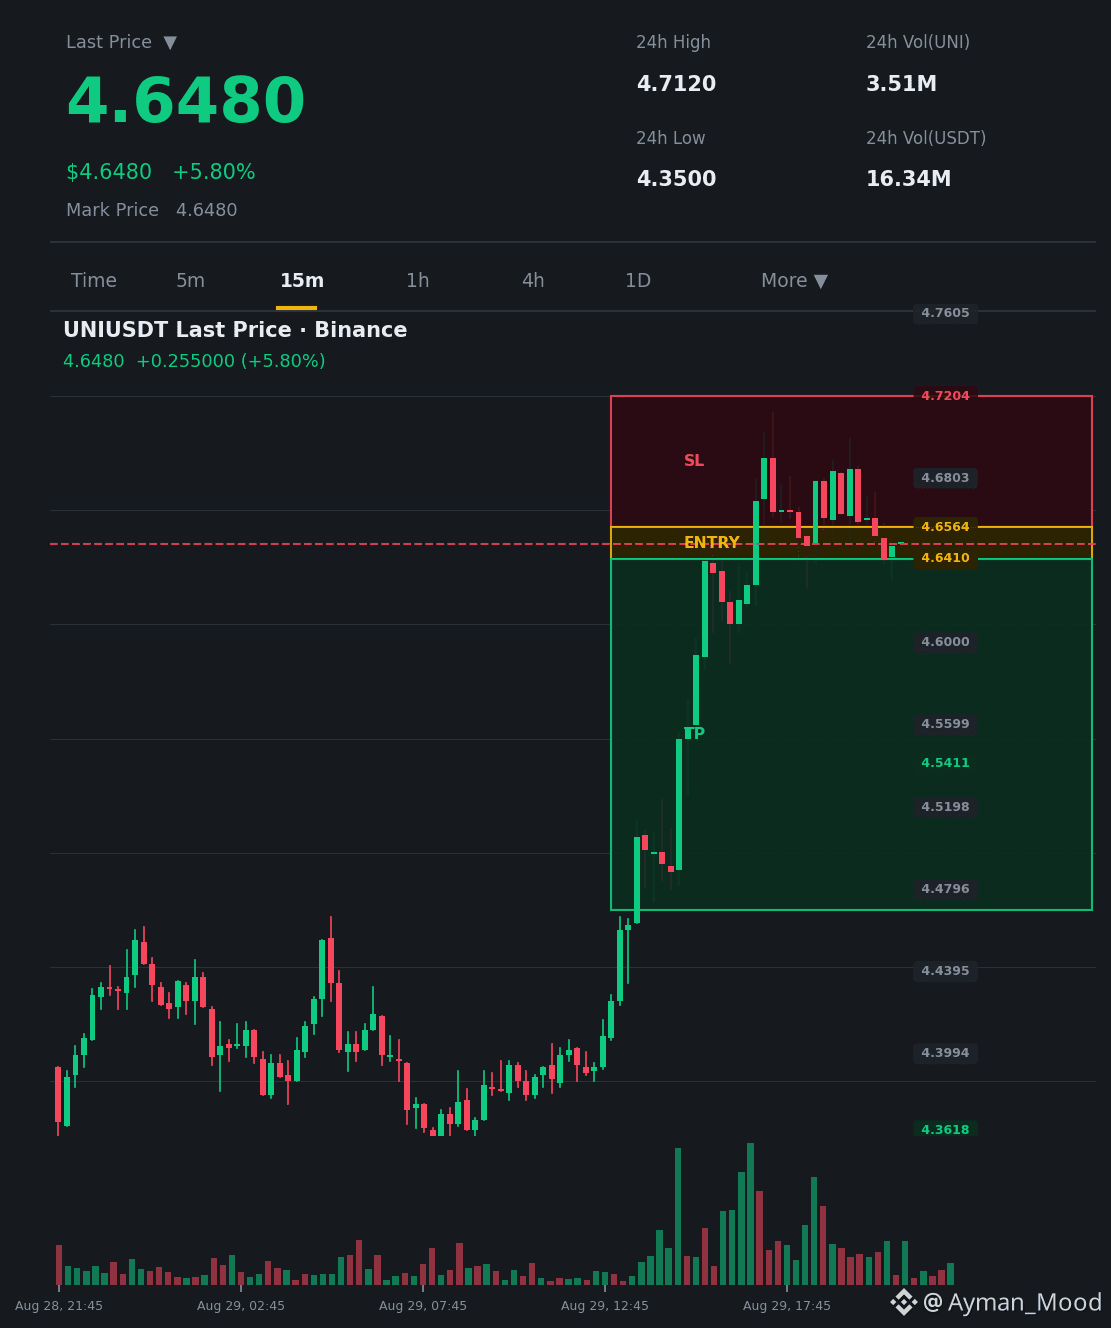The image size is (1111, 1328).
Task: Expand the More timeframe dropdown
Action: (x=794, y=281)
